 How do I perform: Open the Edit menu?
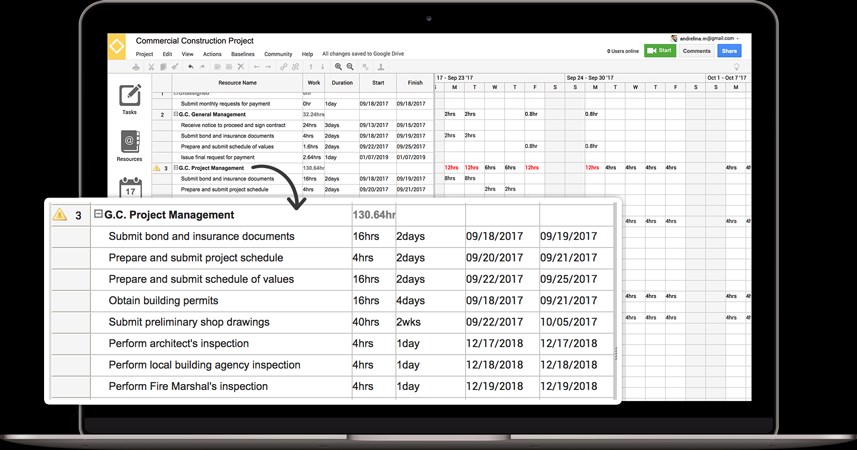(x=167, y=54)
